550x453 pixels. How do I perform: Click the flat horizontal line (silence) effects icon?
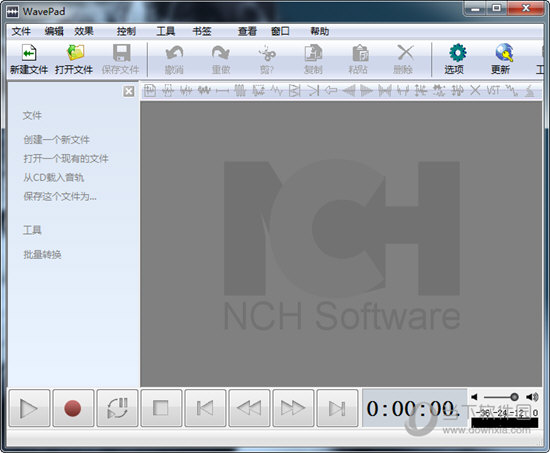[222, 91]
